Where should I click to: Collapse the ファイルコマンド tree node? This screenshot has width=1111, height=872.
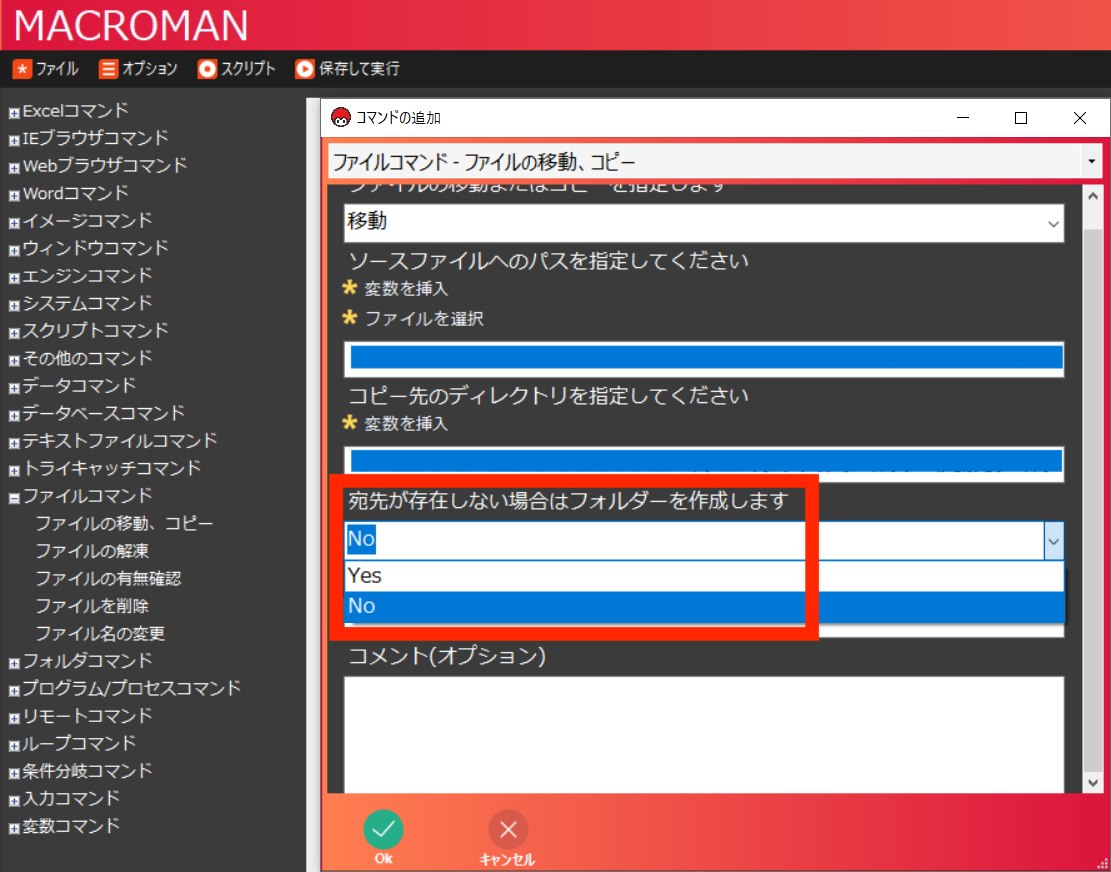point(13,498)
